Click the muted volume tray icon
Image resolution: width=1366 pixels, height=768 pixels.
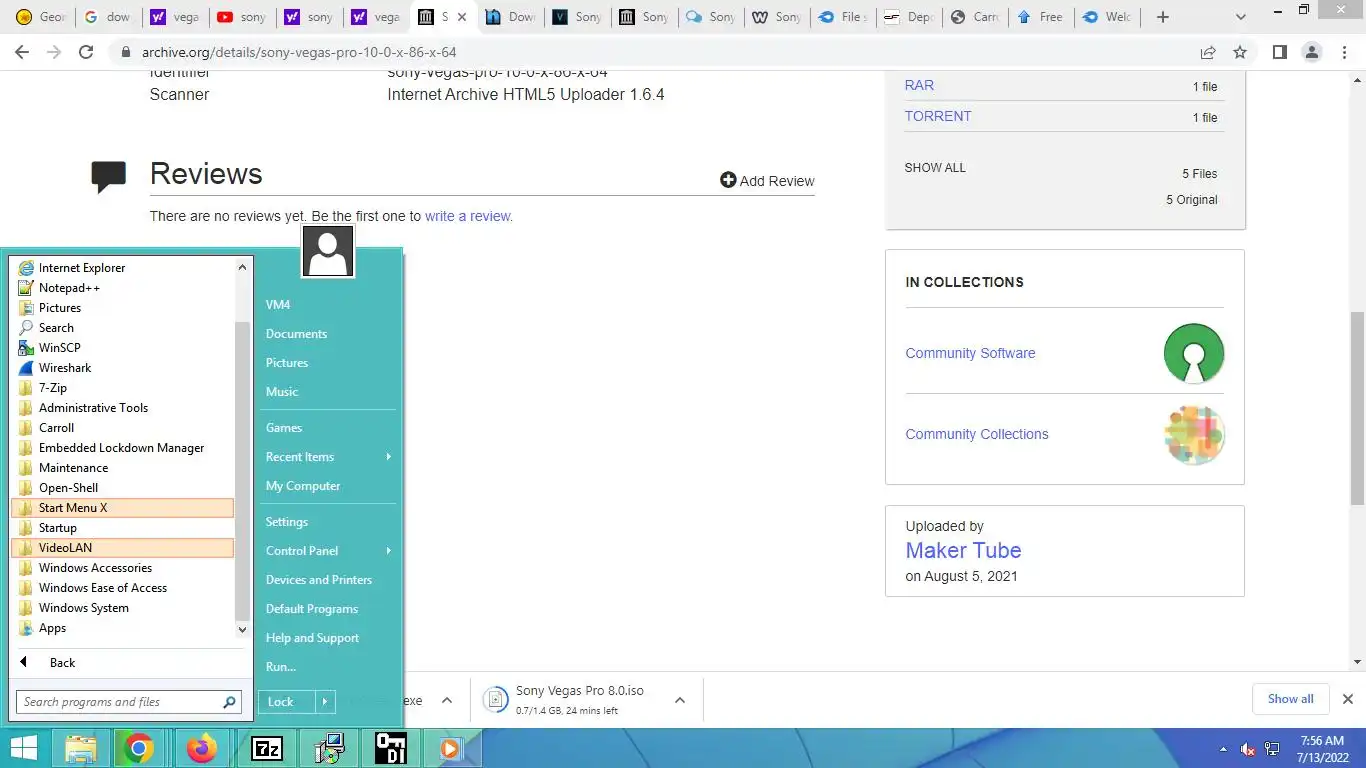pos(1248,749)
